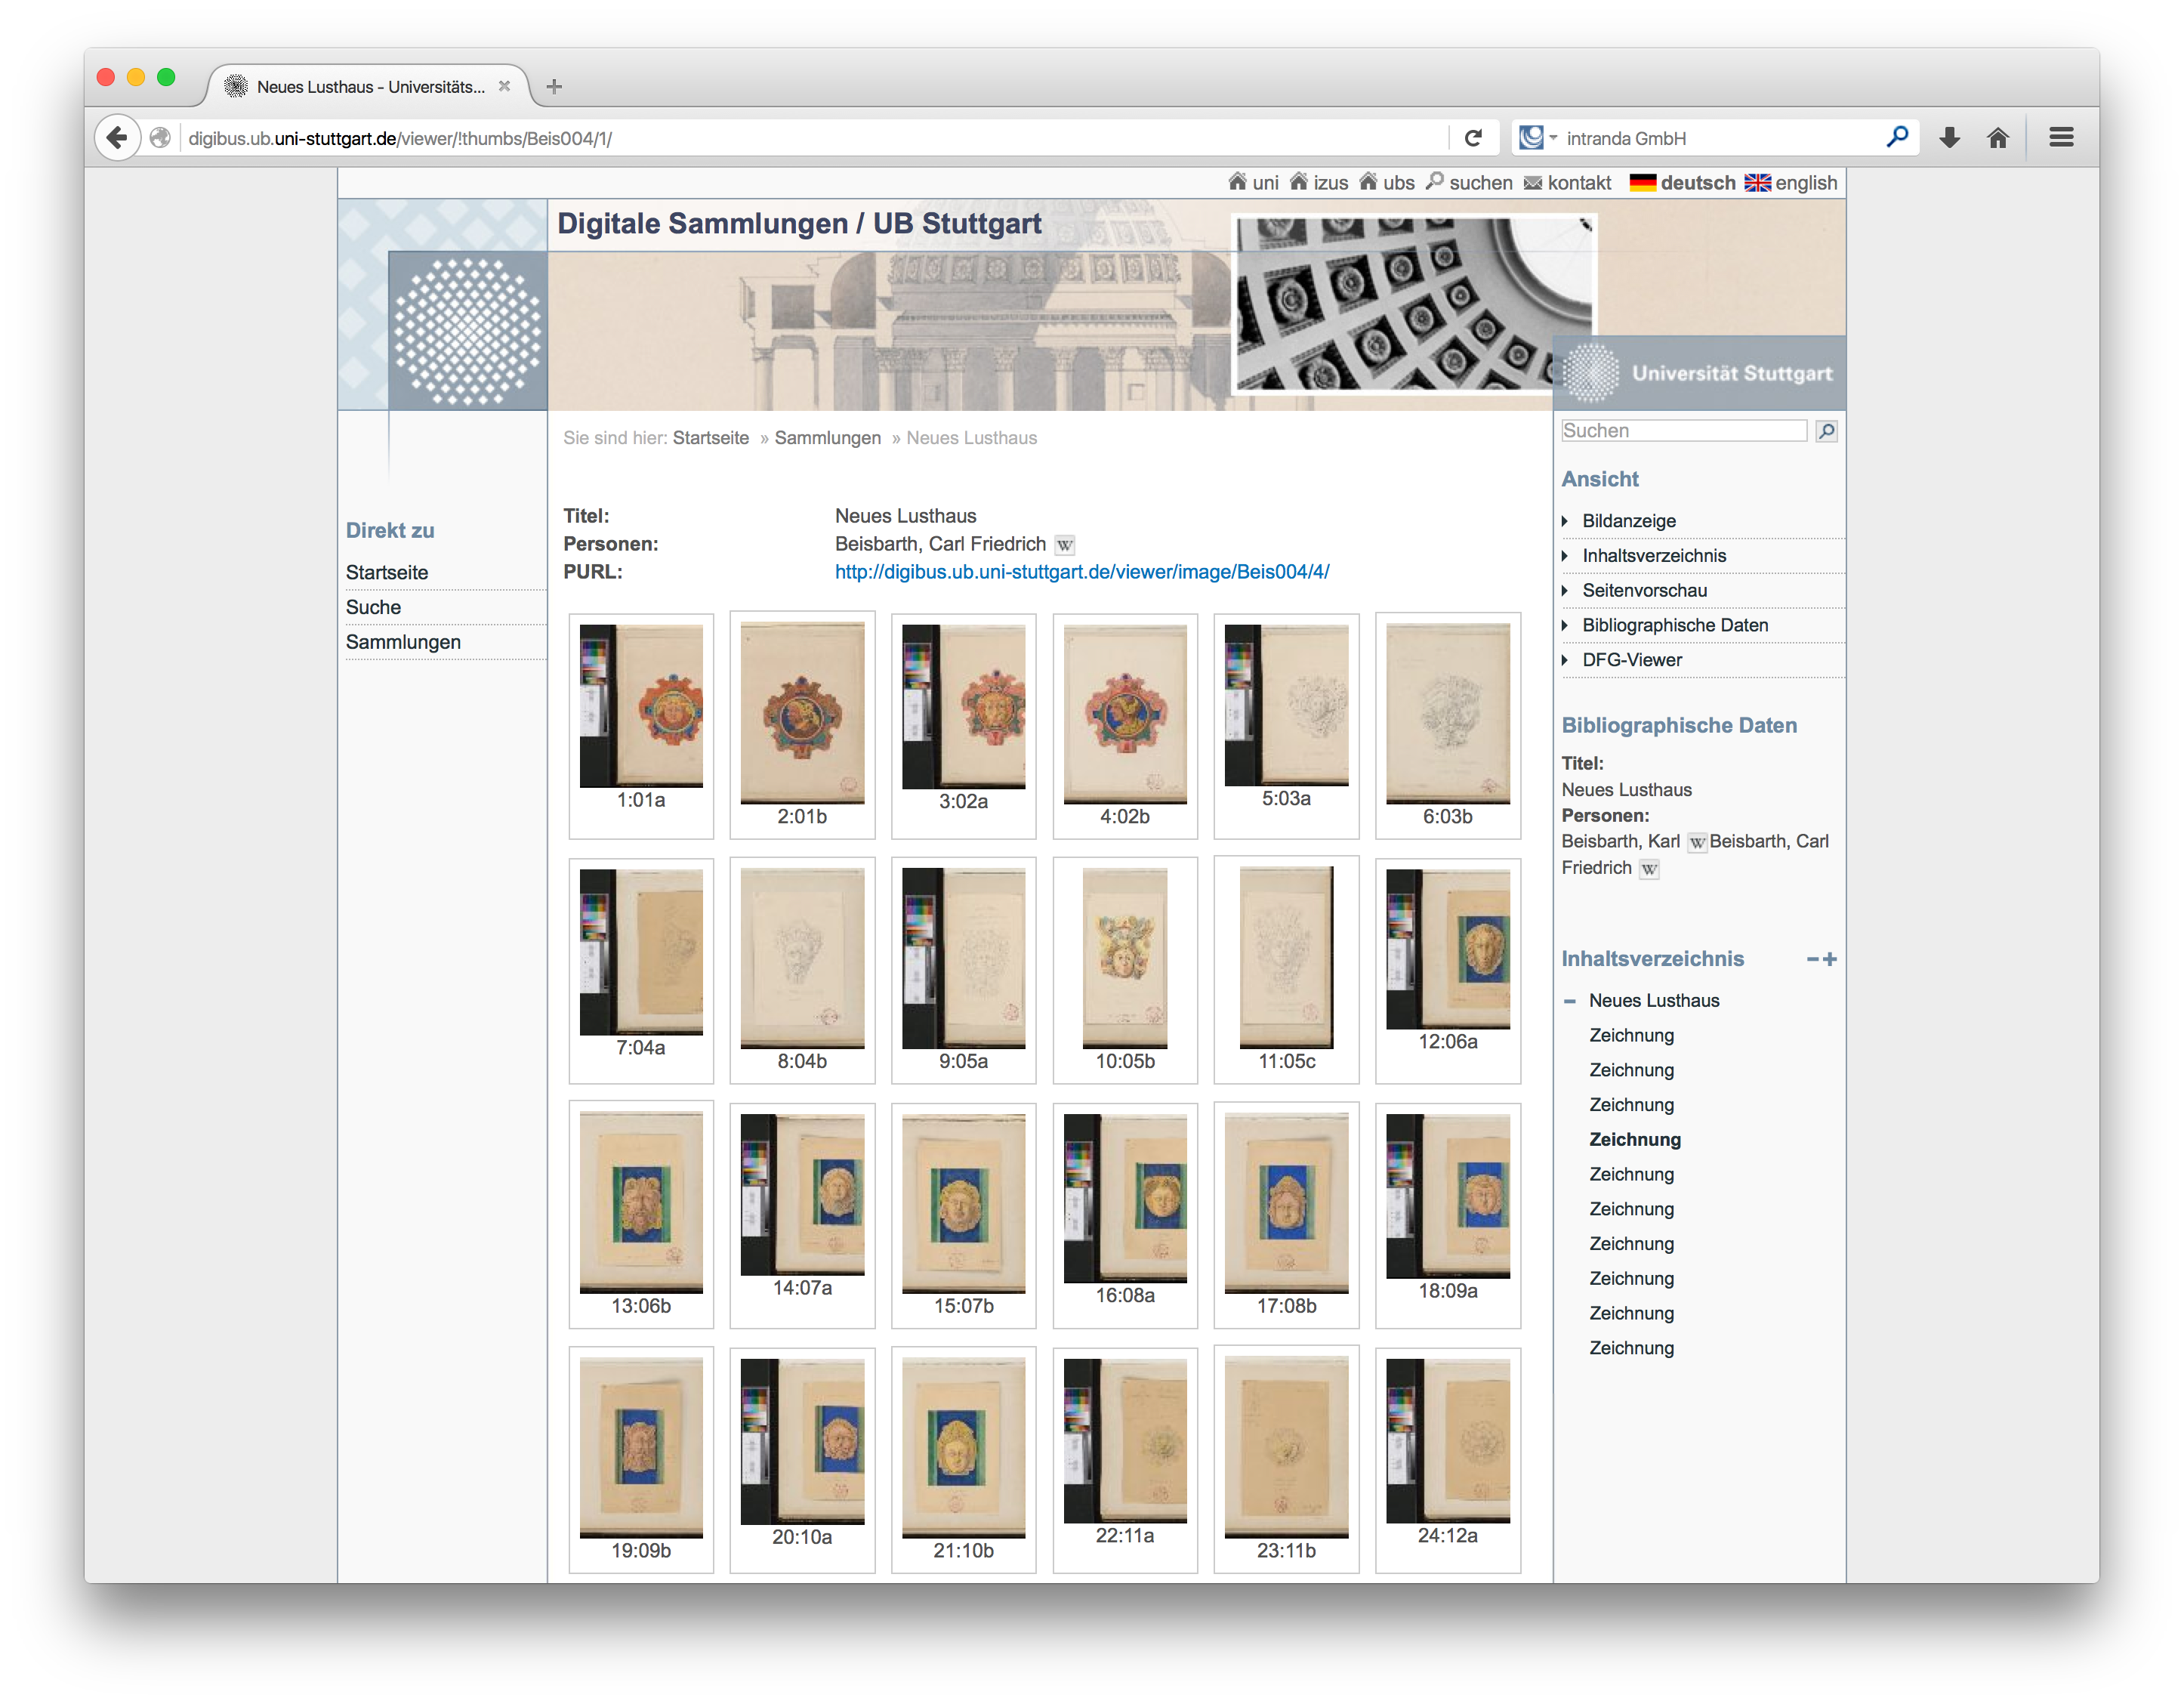Screen dimensions: 2184x1704
Task: Open the izus link in top bar
Action: 1319,182
